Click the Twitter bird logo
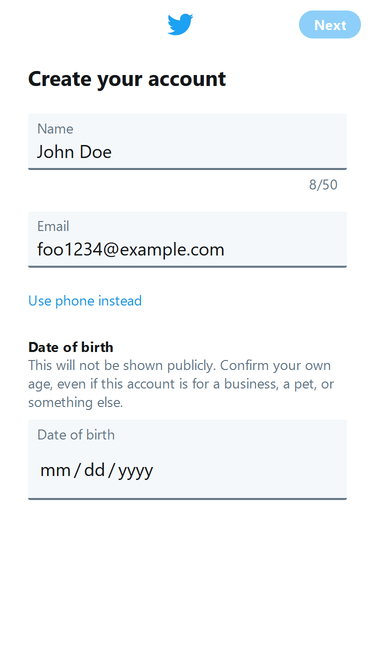This screenshot has height=667, width=375. pos(180,24)
